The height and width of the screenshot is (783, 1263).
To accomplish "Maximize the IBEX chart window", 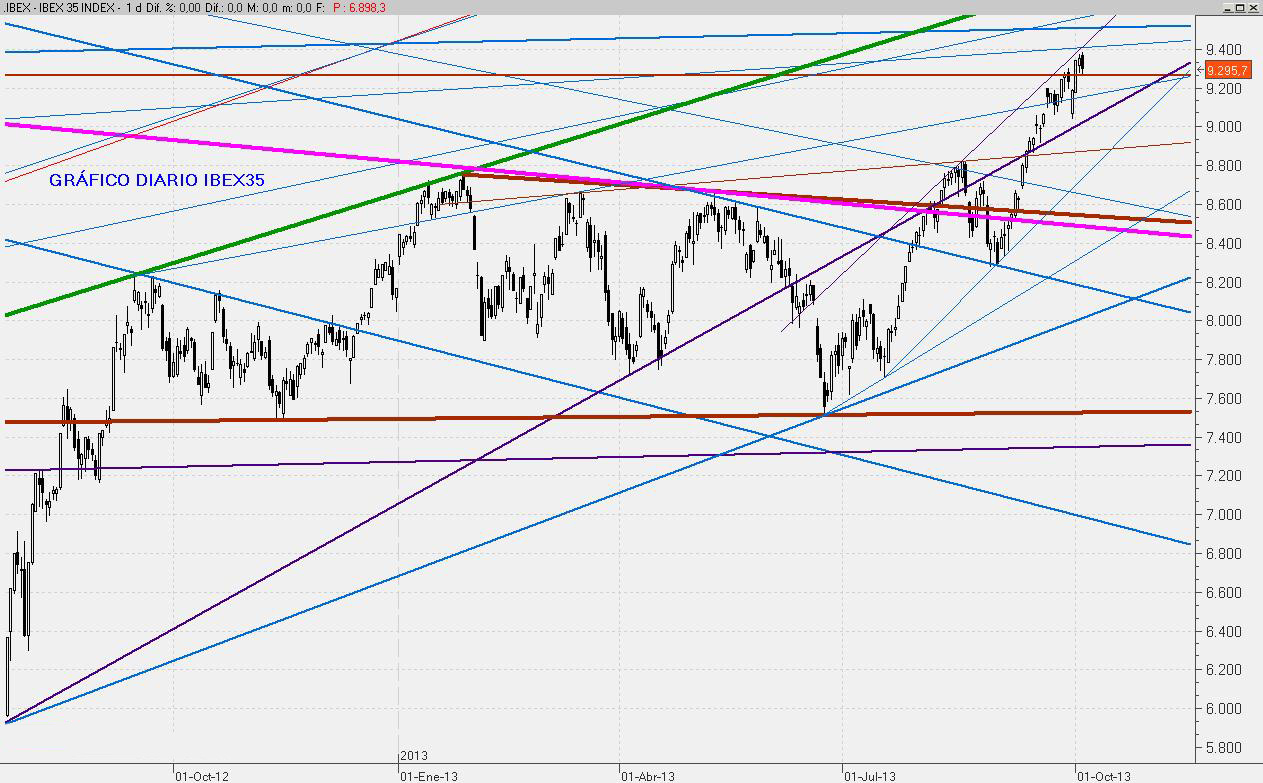I will [x=1239, y=7].
